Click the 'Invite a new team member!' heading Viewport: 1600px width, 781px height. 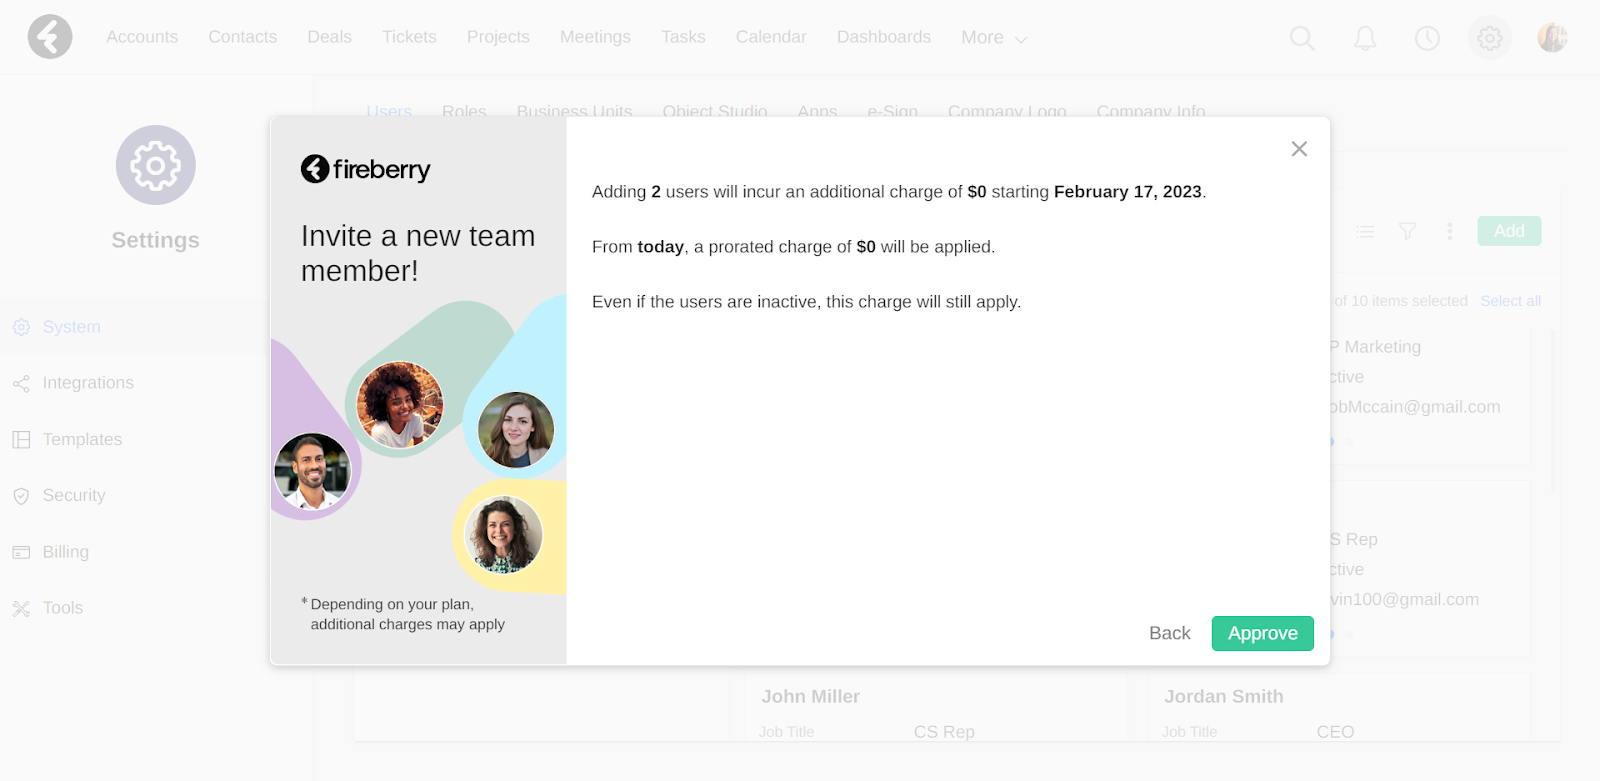(x=418, y=253)
